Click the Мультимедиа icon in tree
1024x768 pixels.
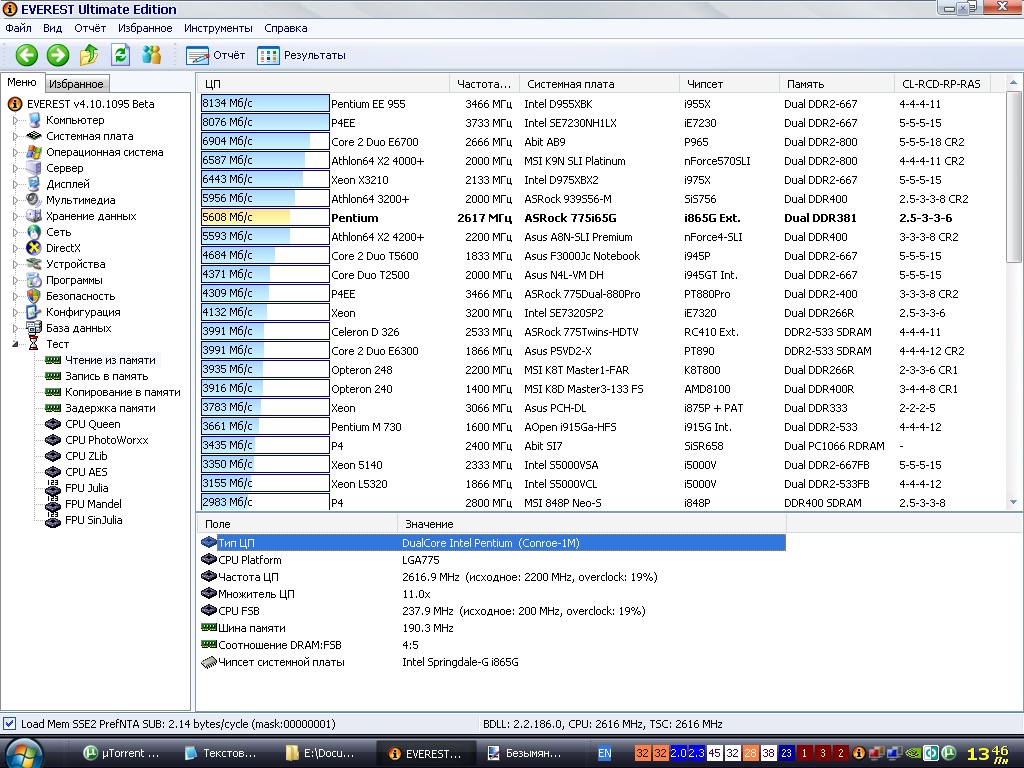point(33,200)
